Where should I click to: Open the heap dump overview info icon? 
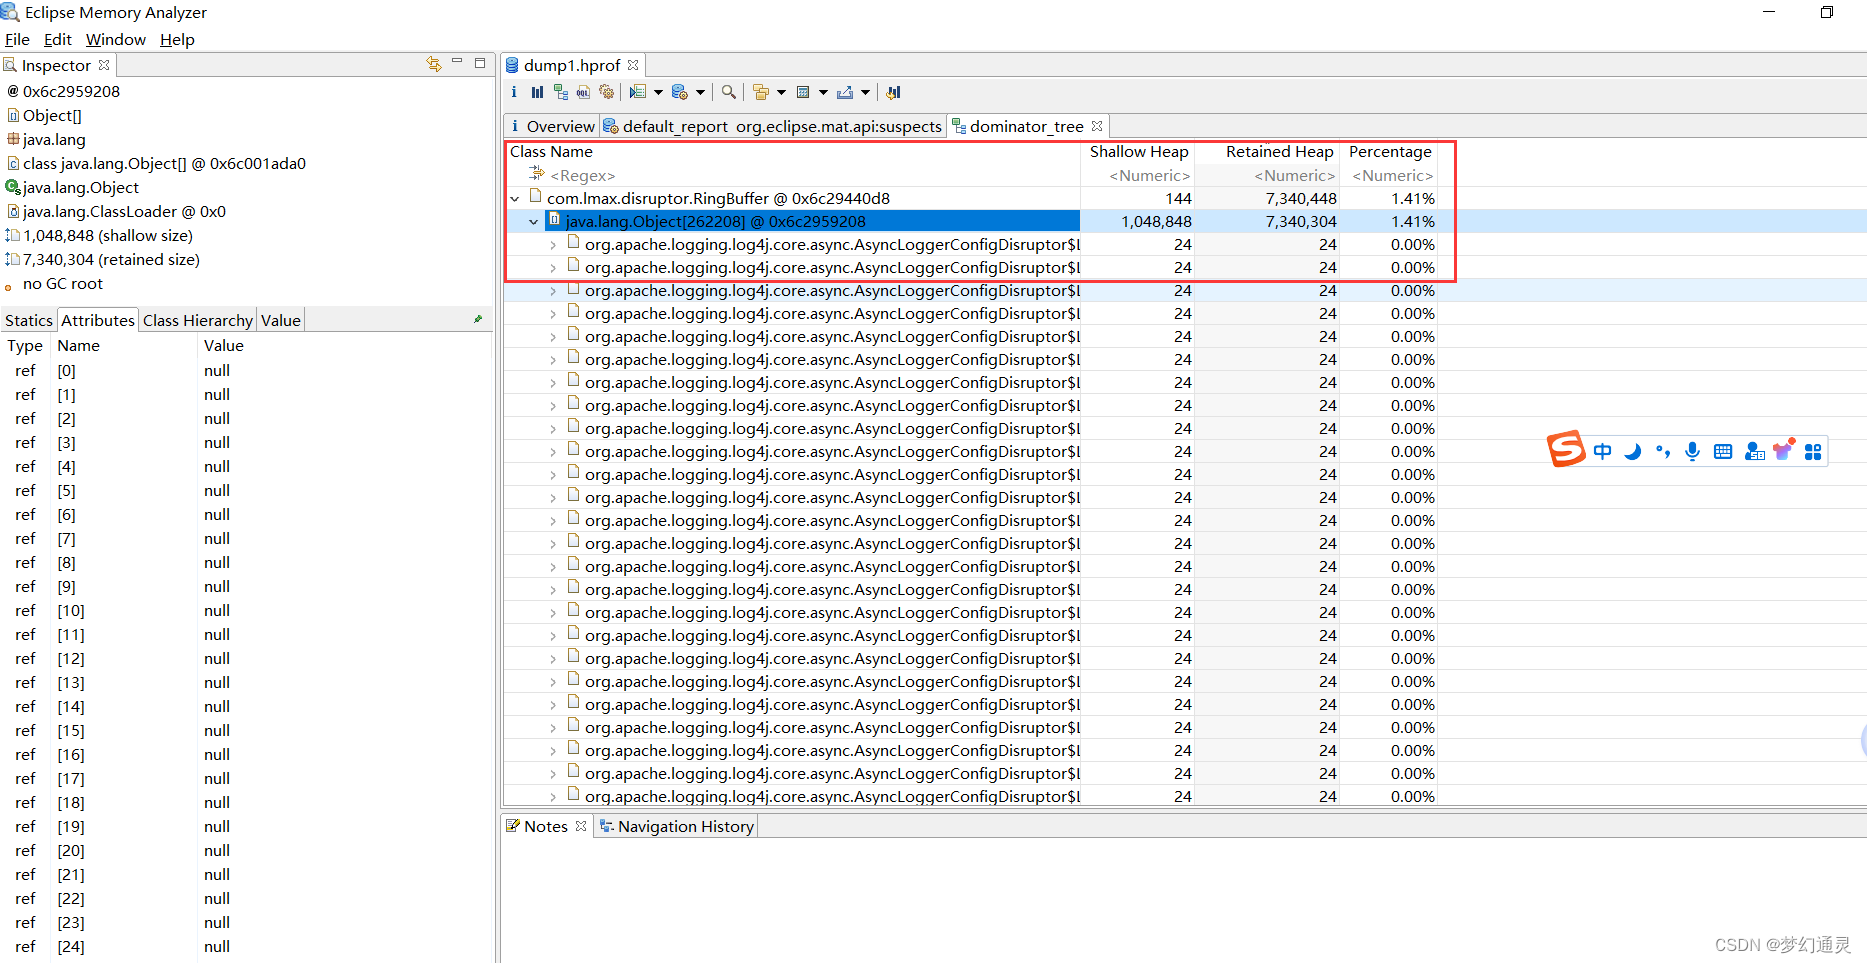[514, 92]
